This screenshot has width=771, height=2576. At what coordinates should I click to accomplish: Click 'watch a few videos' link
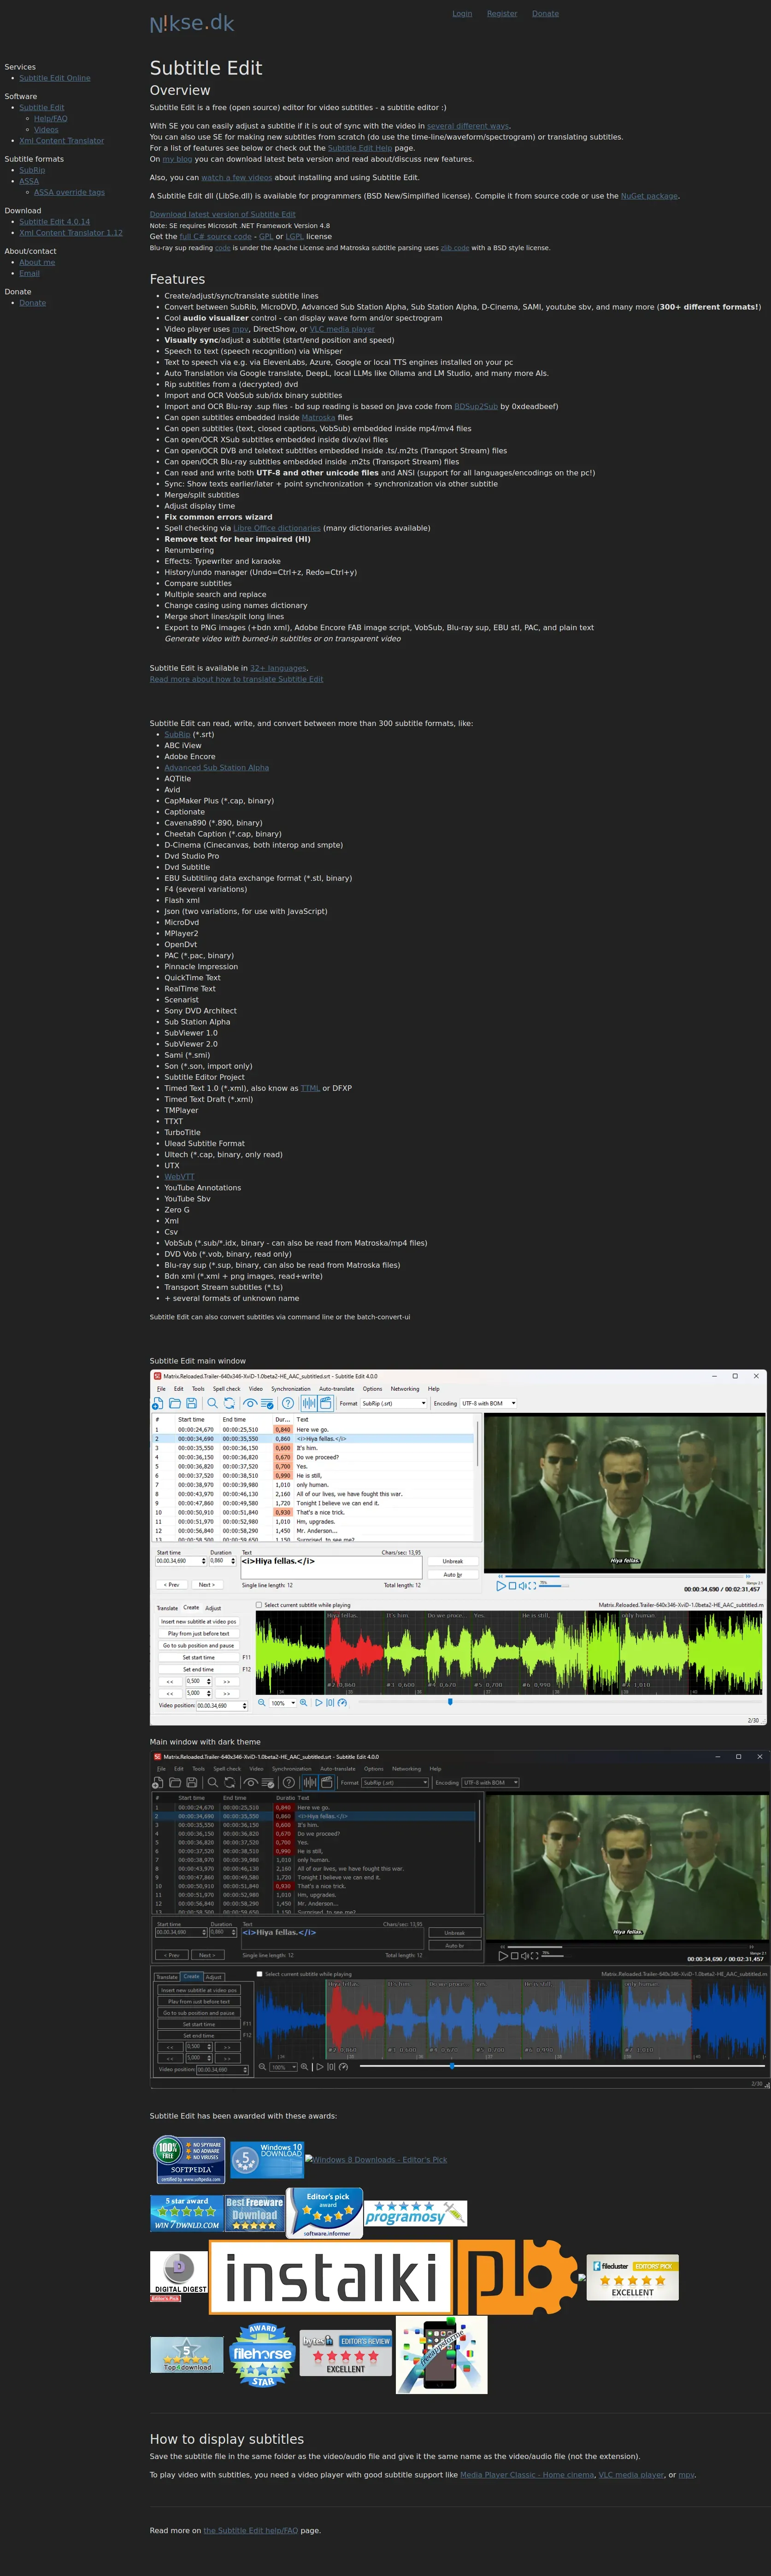[x=236, y=178]
